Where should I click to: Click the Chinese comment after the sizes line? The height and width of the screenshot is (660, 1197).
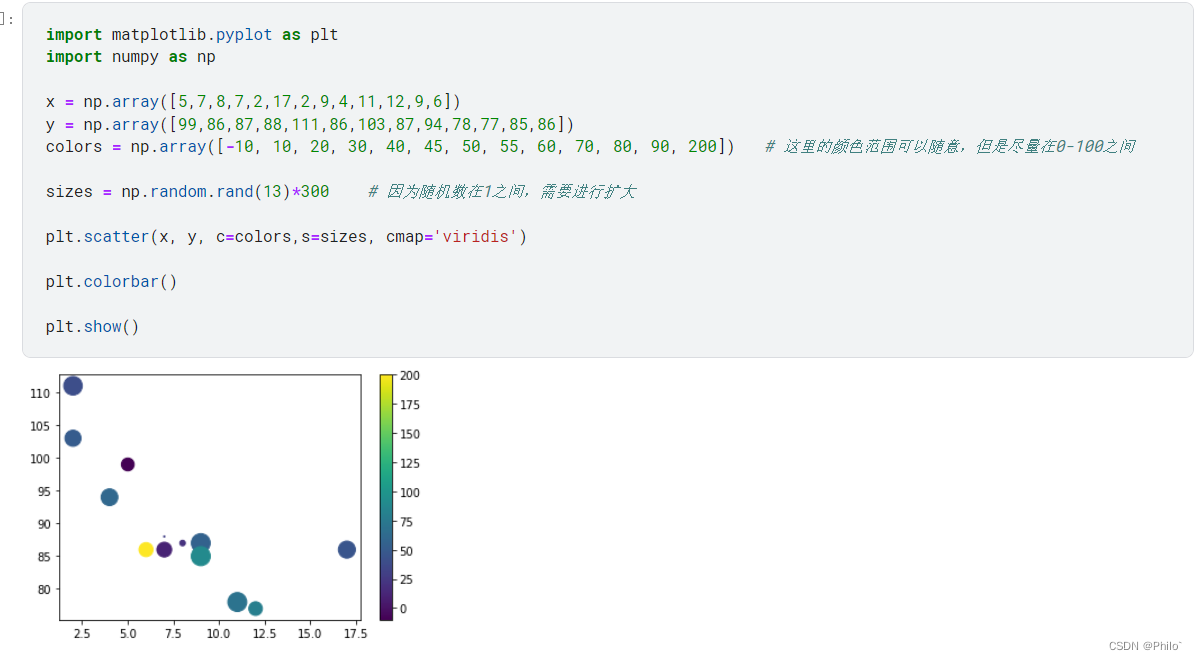pos(502,192)
